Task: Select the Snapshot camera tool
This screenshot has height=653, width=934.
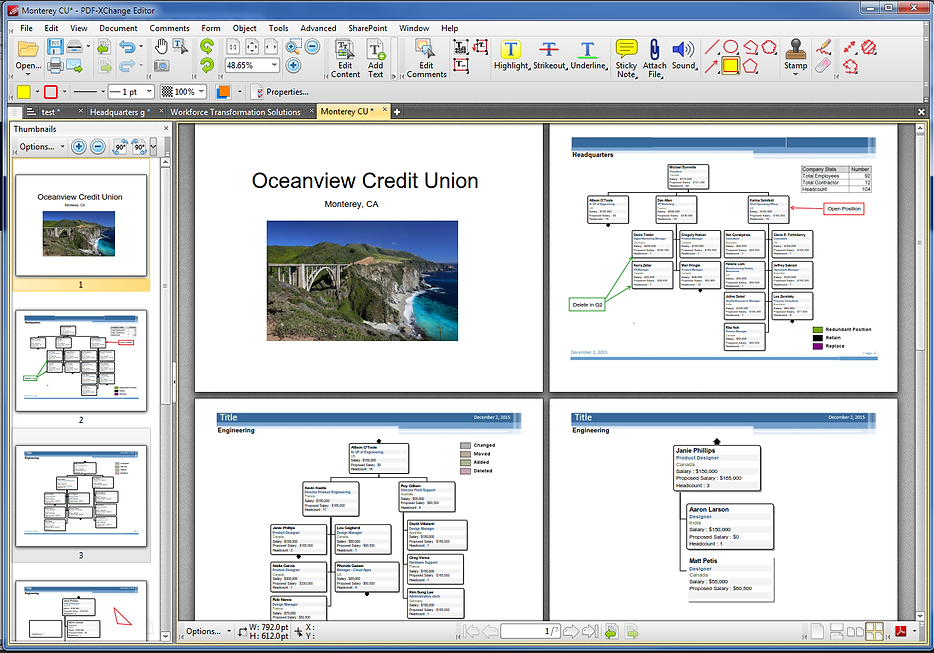Action: coord(161,66)
